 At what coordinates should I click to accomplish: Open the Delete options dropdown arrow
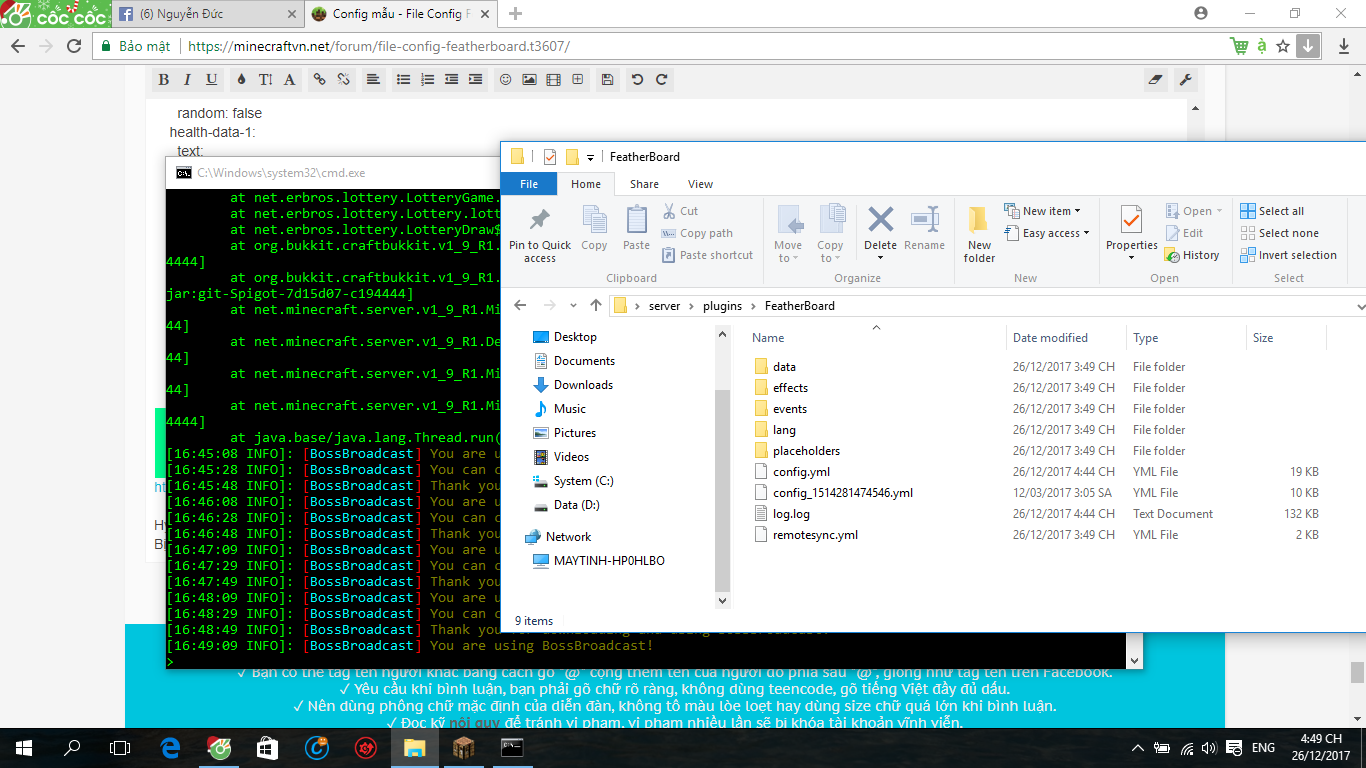click(x=880, y=258)
